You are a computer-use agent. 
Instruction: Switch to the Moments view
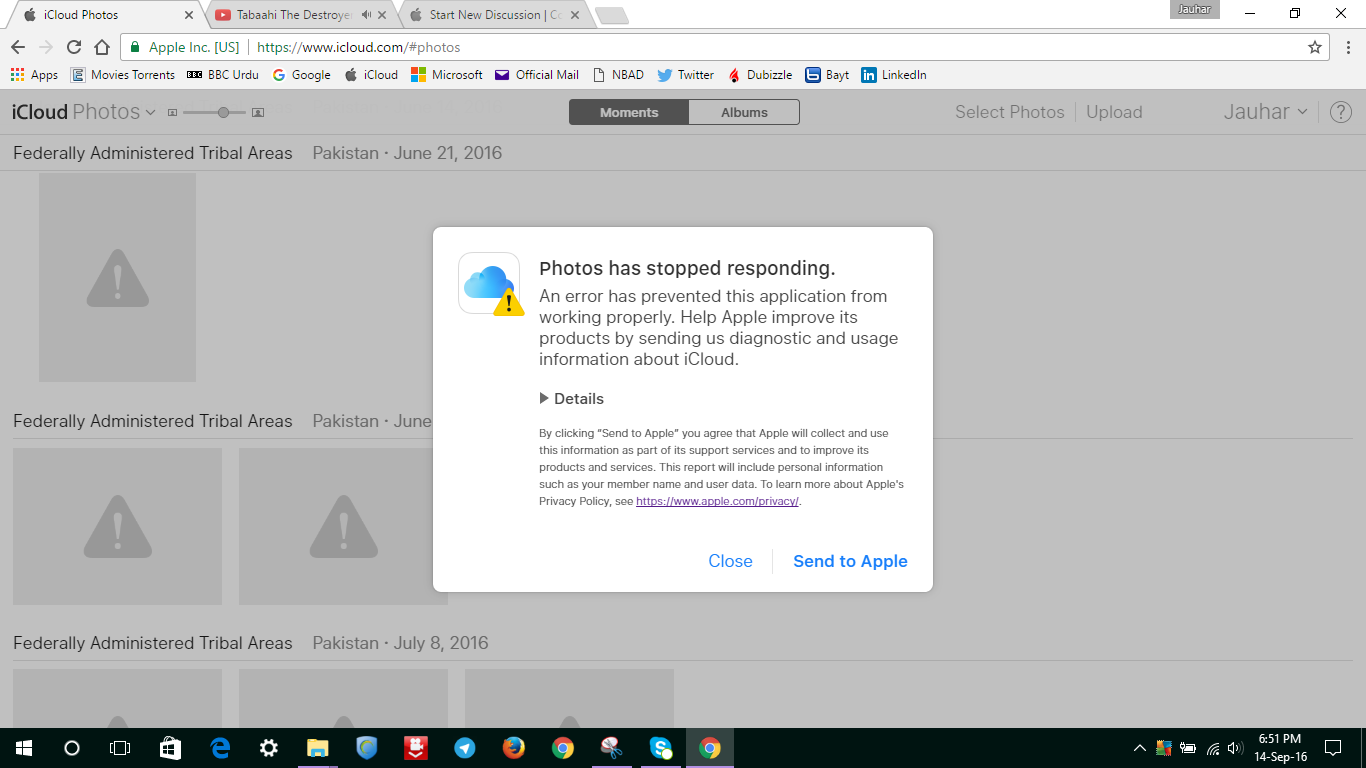tap(629, 112)
